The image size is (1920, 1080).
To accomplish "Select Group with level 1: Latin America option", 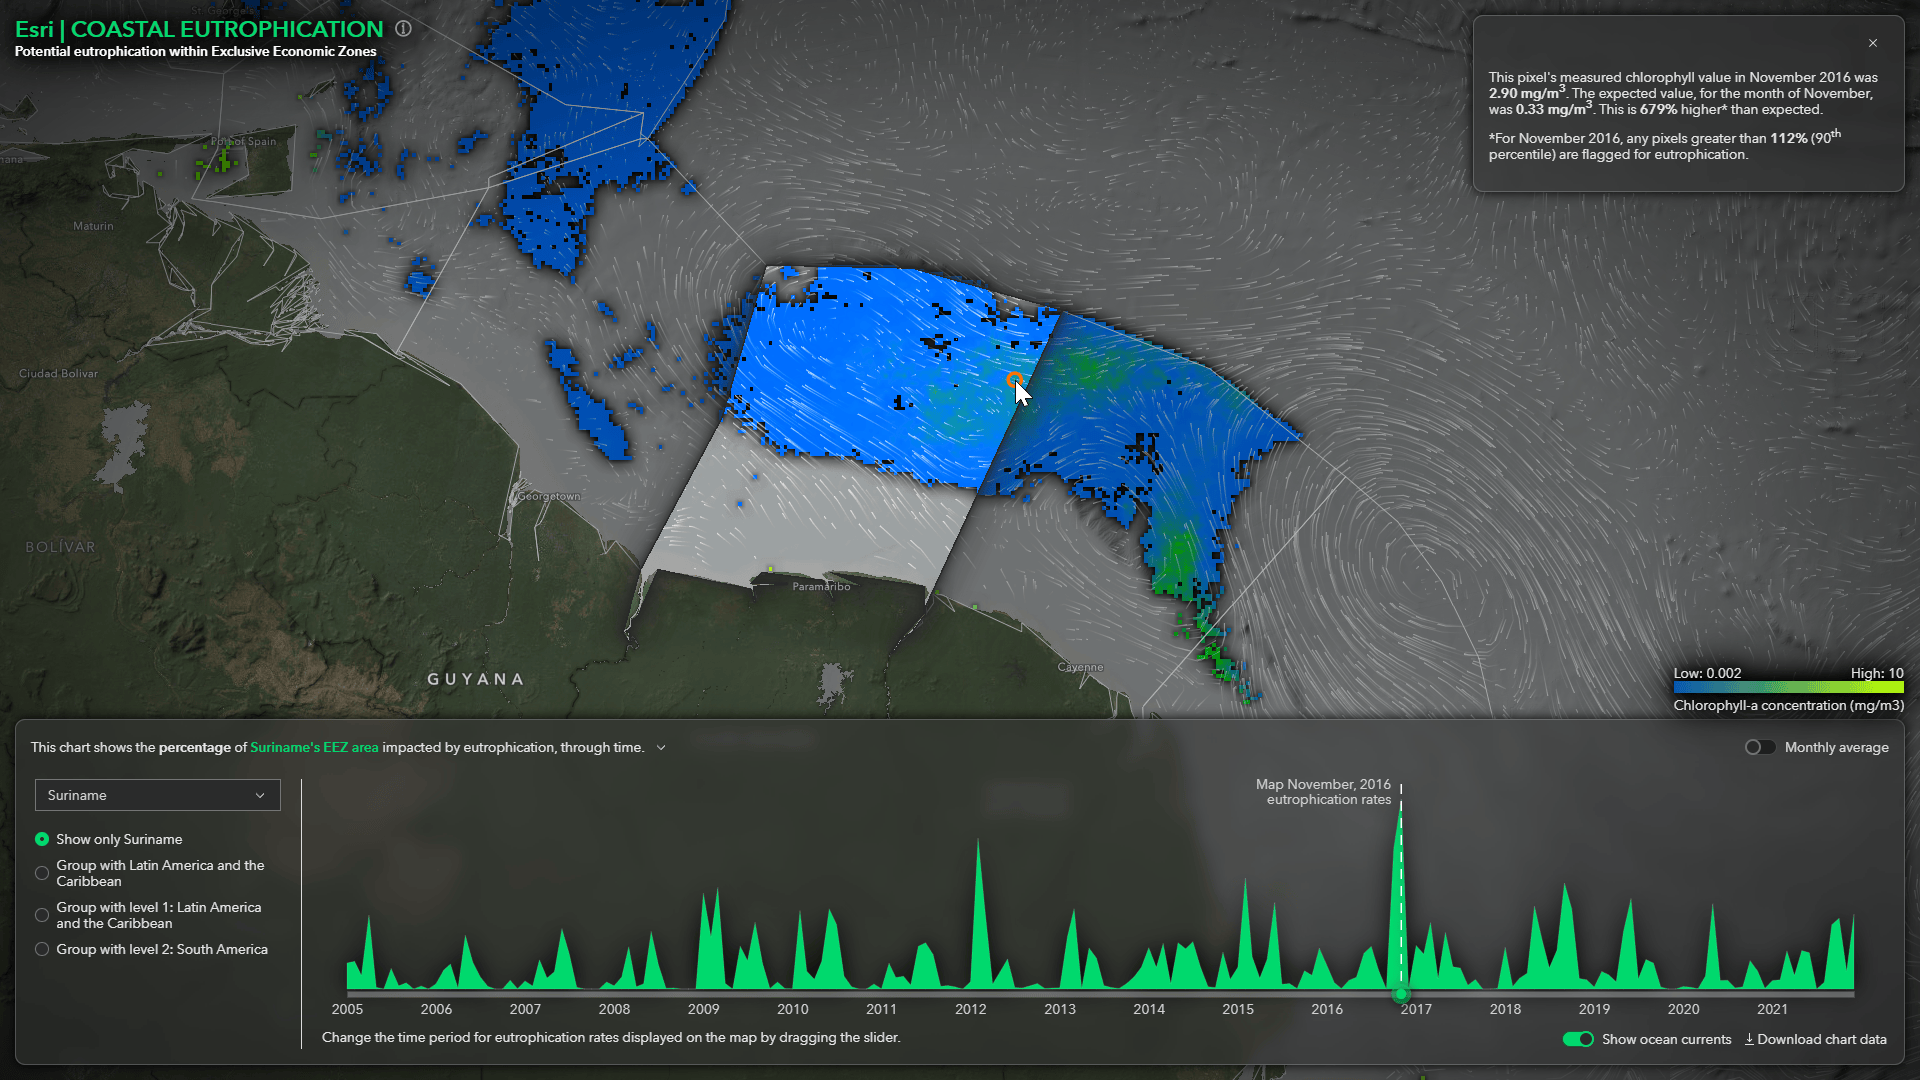I will click(42, 915).
